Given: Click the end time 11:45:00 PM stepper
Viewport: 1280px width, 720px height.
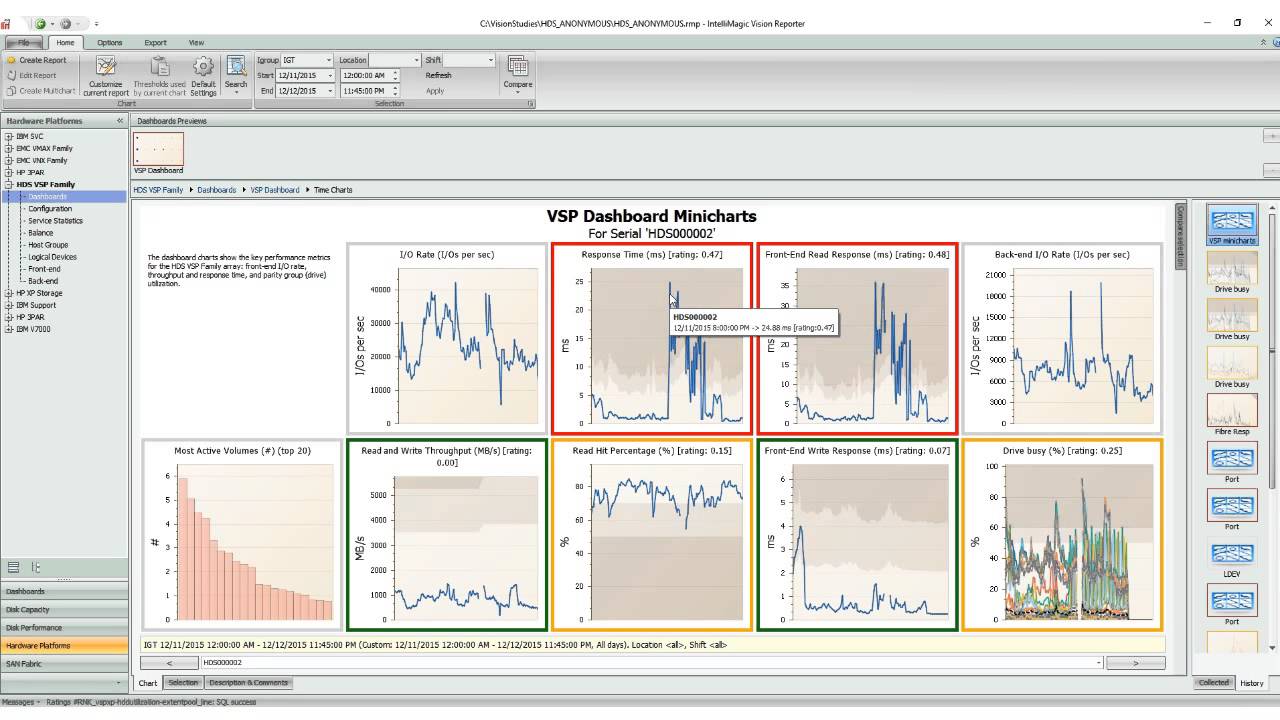Looking at the screenshot, I should [395, 90].
